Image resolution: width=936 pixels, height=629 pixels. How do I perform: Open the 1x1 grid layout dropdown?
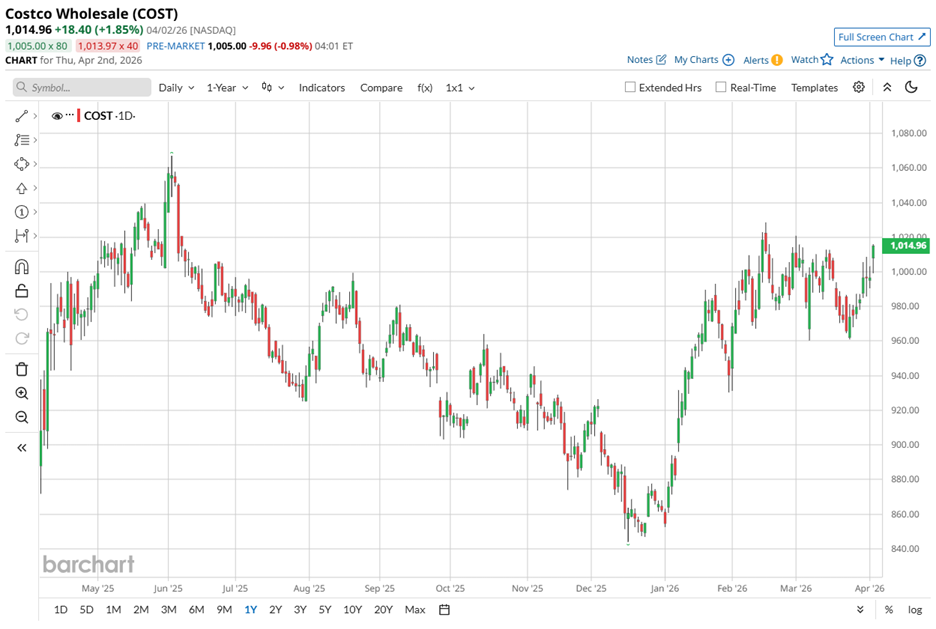[x=460, y=88]
